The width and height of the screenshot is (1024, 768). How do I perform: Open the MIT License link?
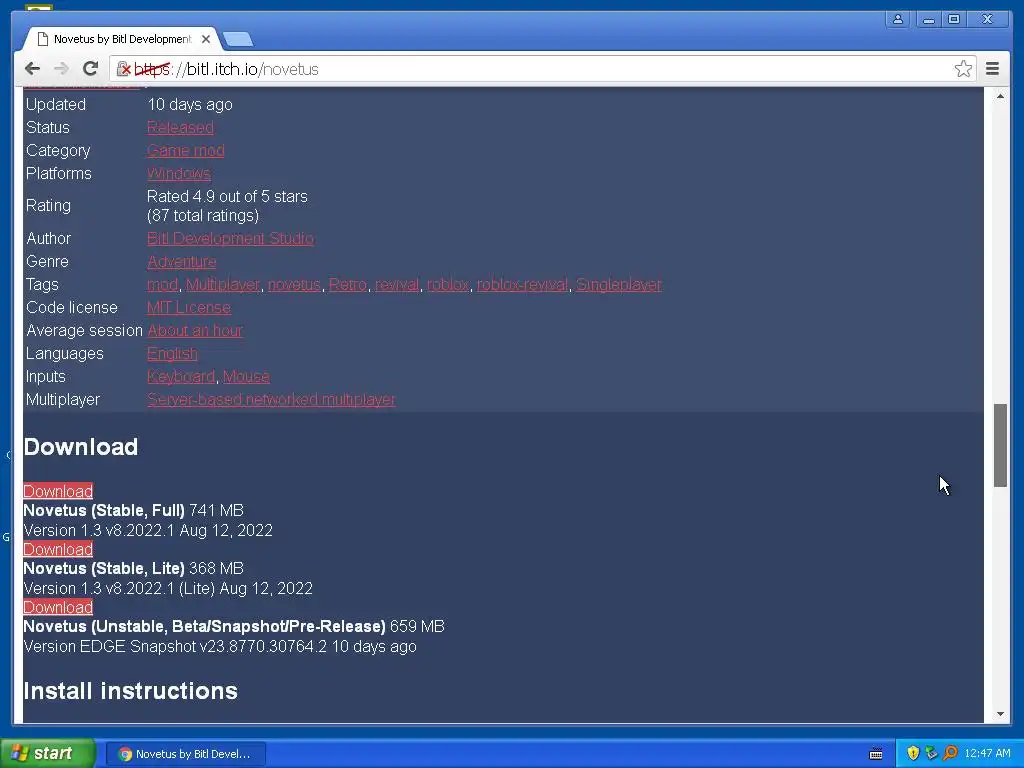click(x=189, y=308)
